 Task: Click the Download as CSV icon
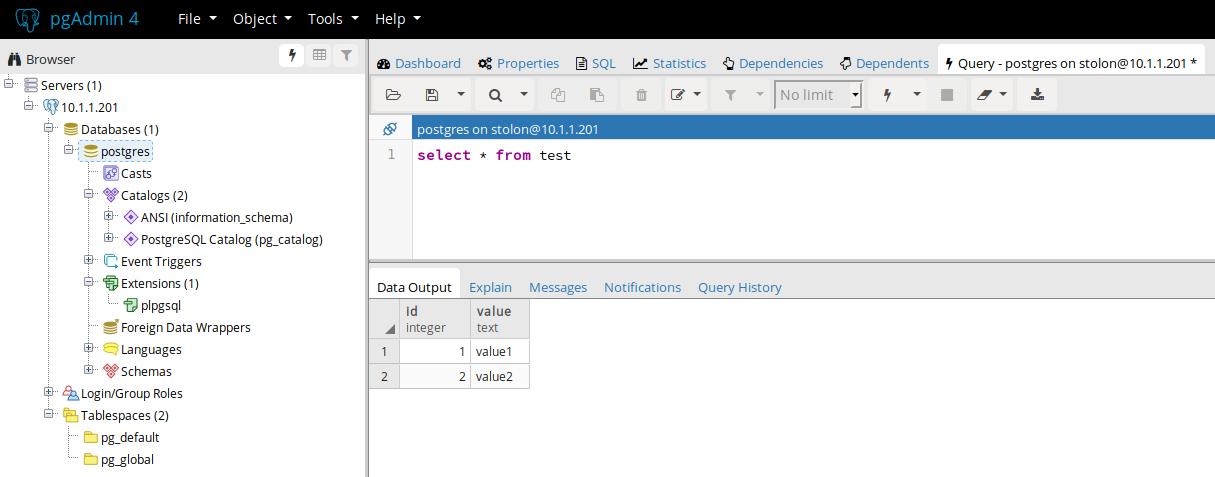point(1037,95)
